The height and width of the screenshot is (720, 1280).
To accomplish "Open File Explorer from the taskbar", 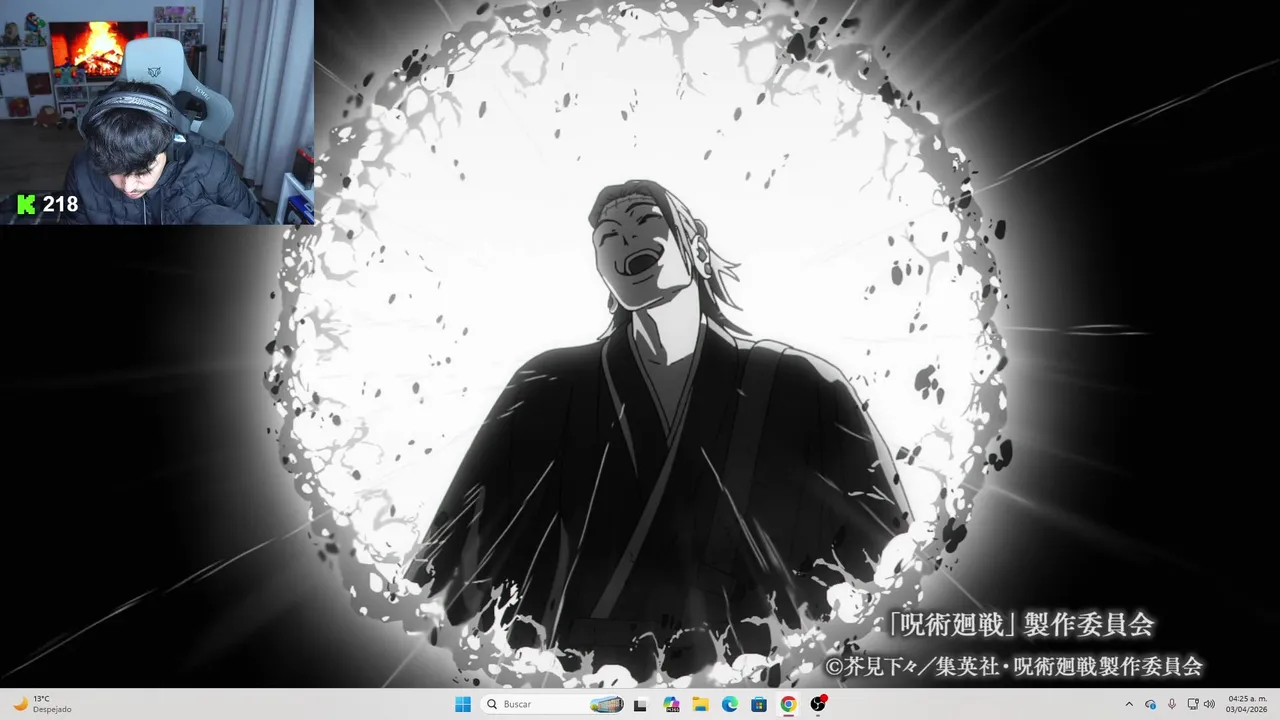I will pos(700,704).
